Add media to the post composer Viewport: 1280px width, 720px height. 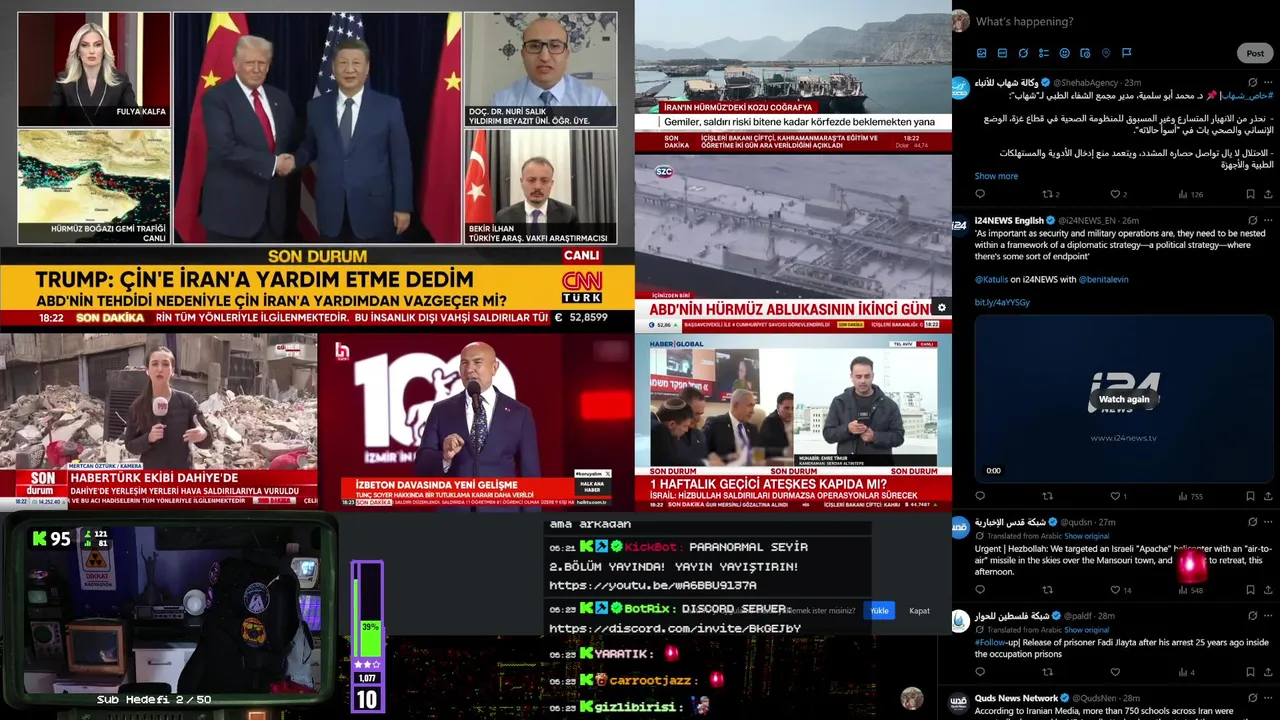coord(981,53)
